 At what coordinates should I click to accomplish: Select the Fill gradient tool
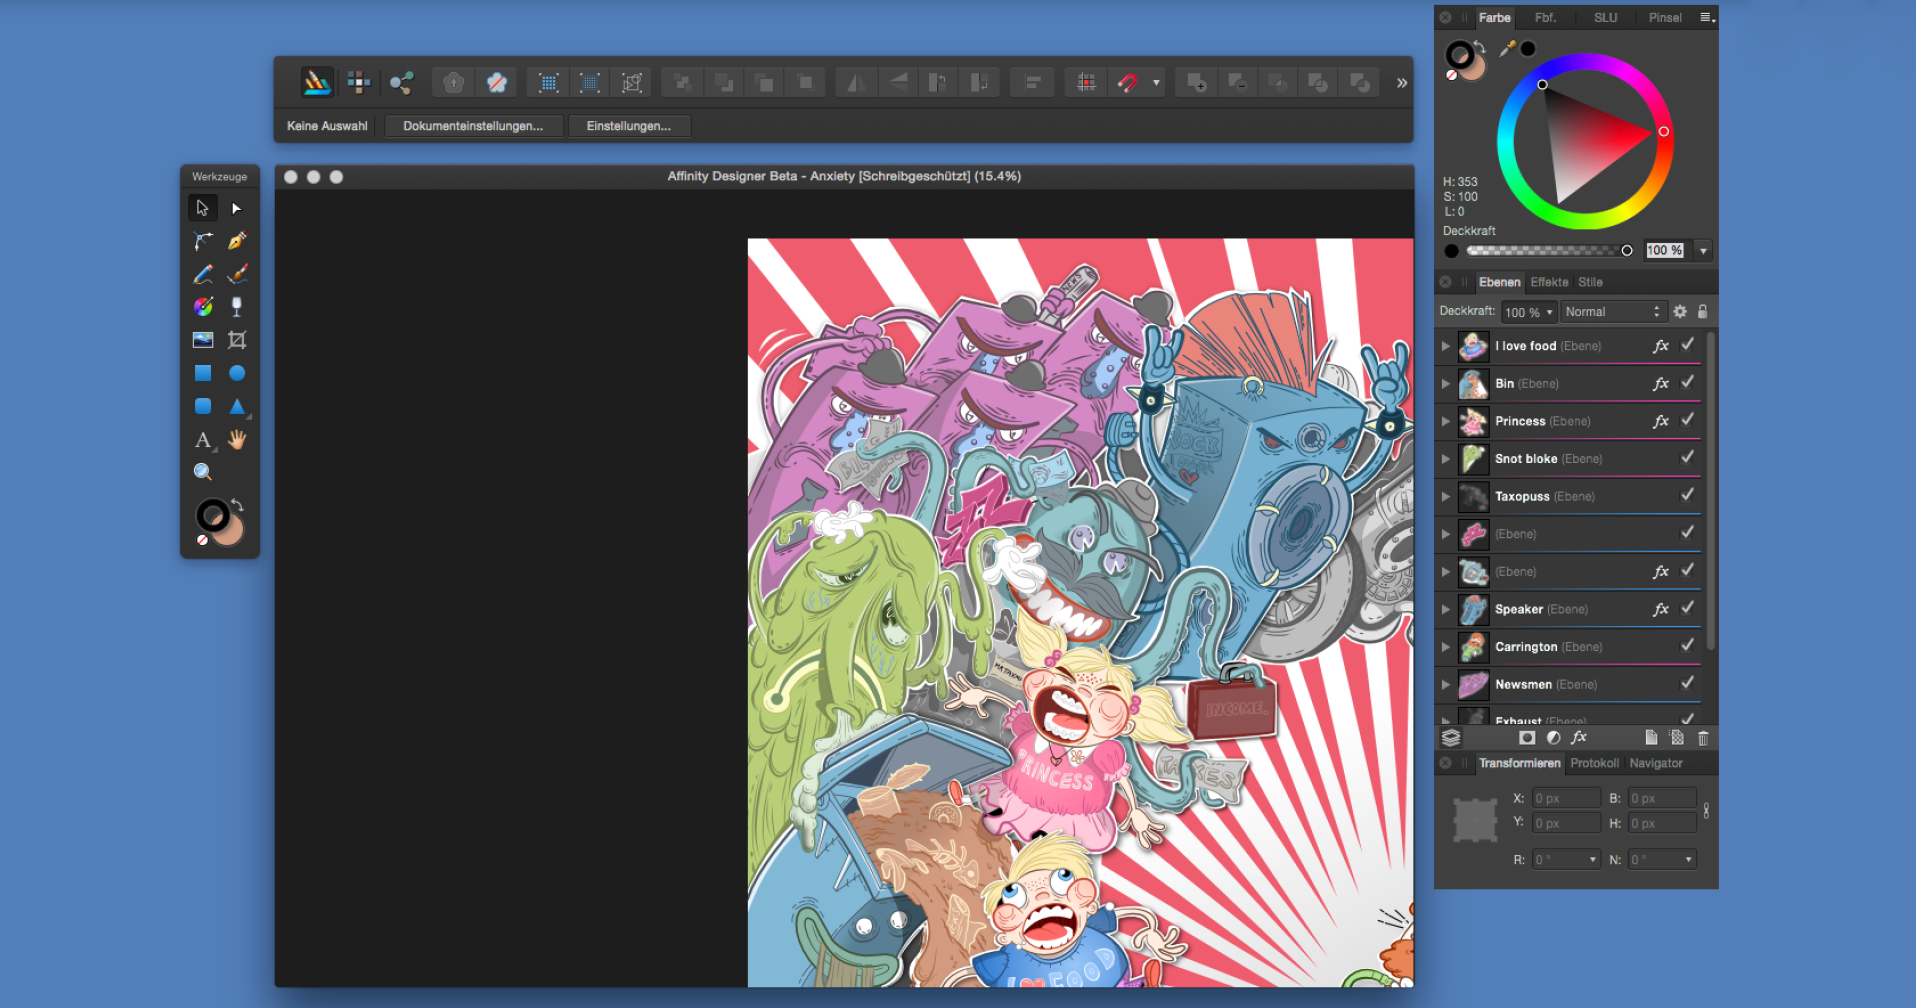pyautogui.click(x=203, y=307)
